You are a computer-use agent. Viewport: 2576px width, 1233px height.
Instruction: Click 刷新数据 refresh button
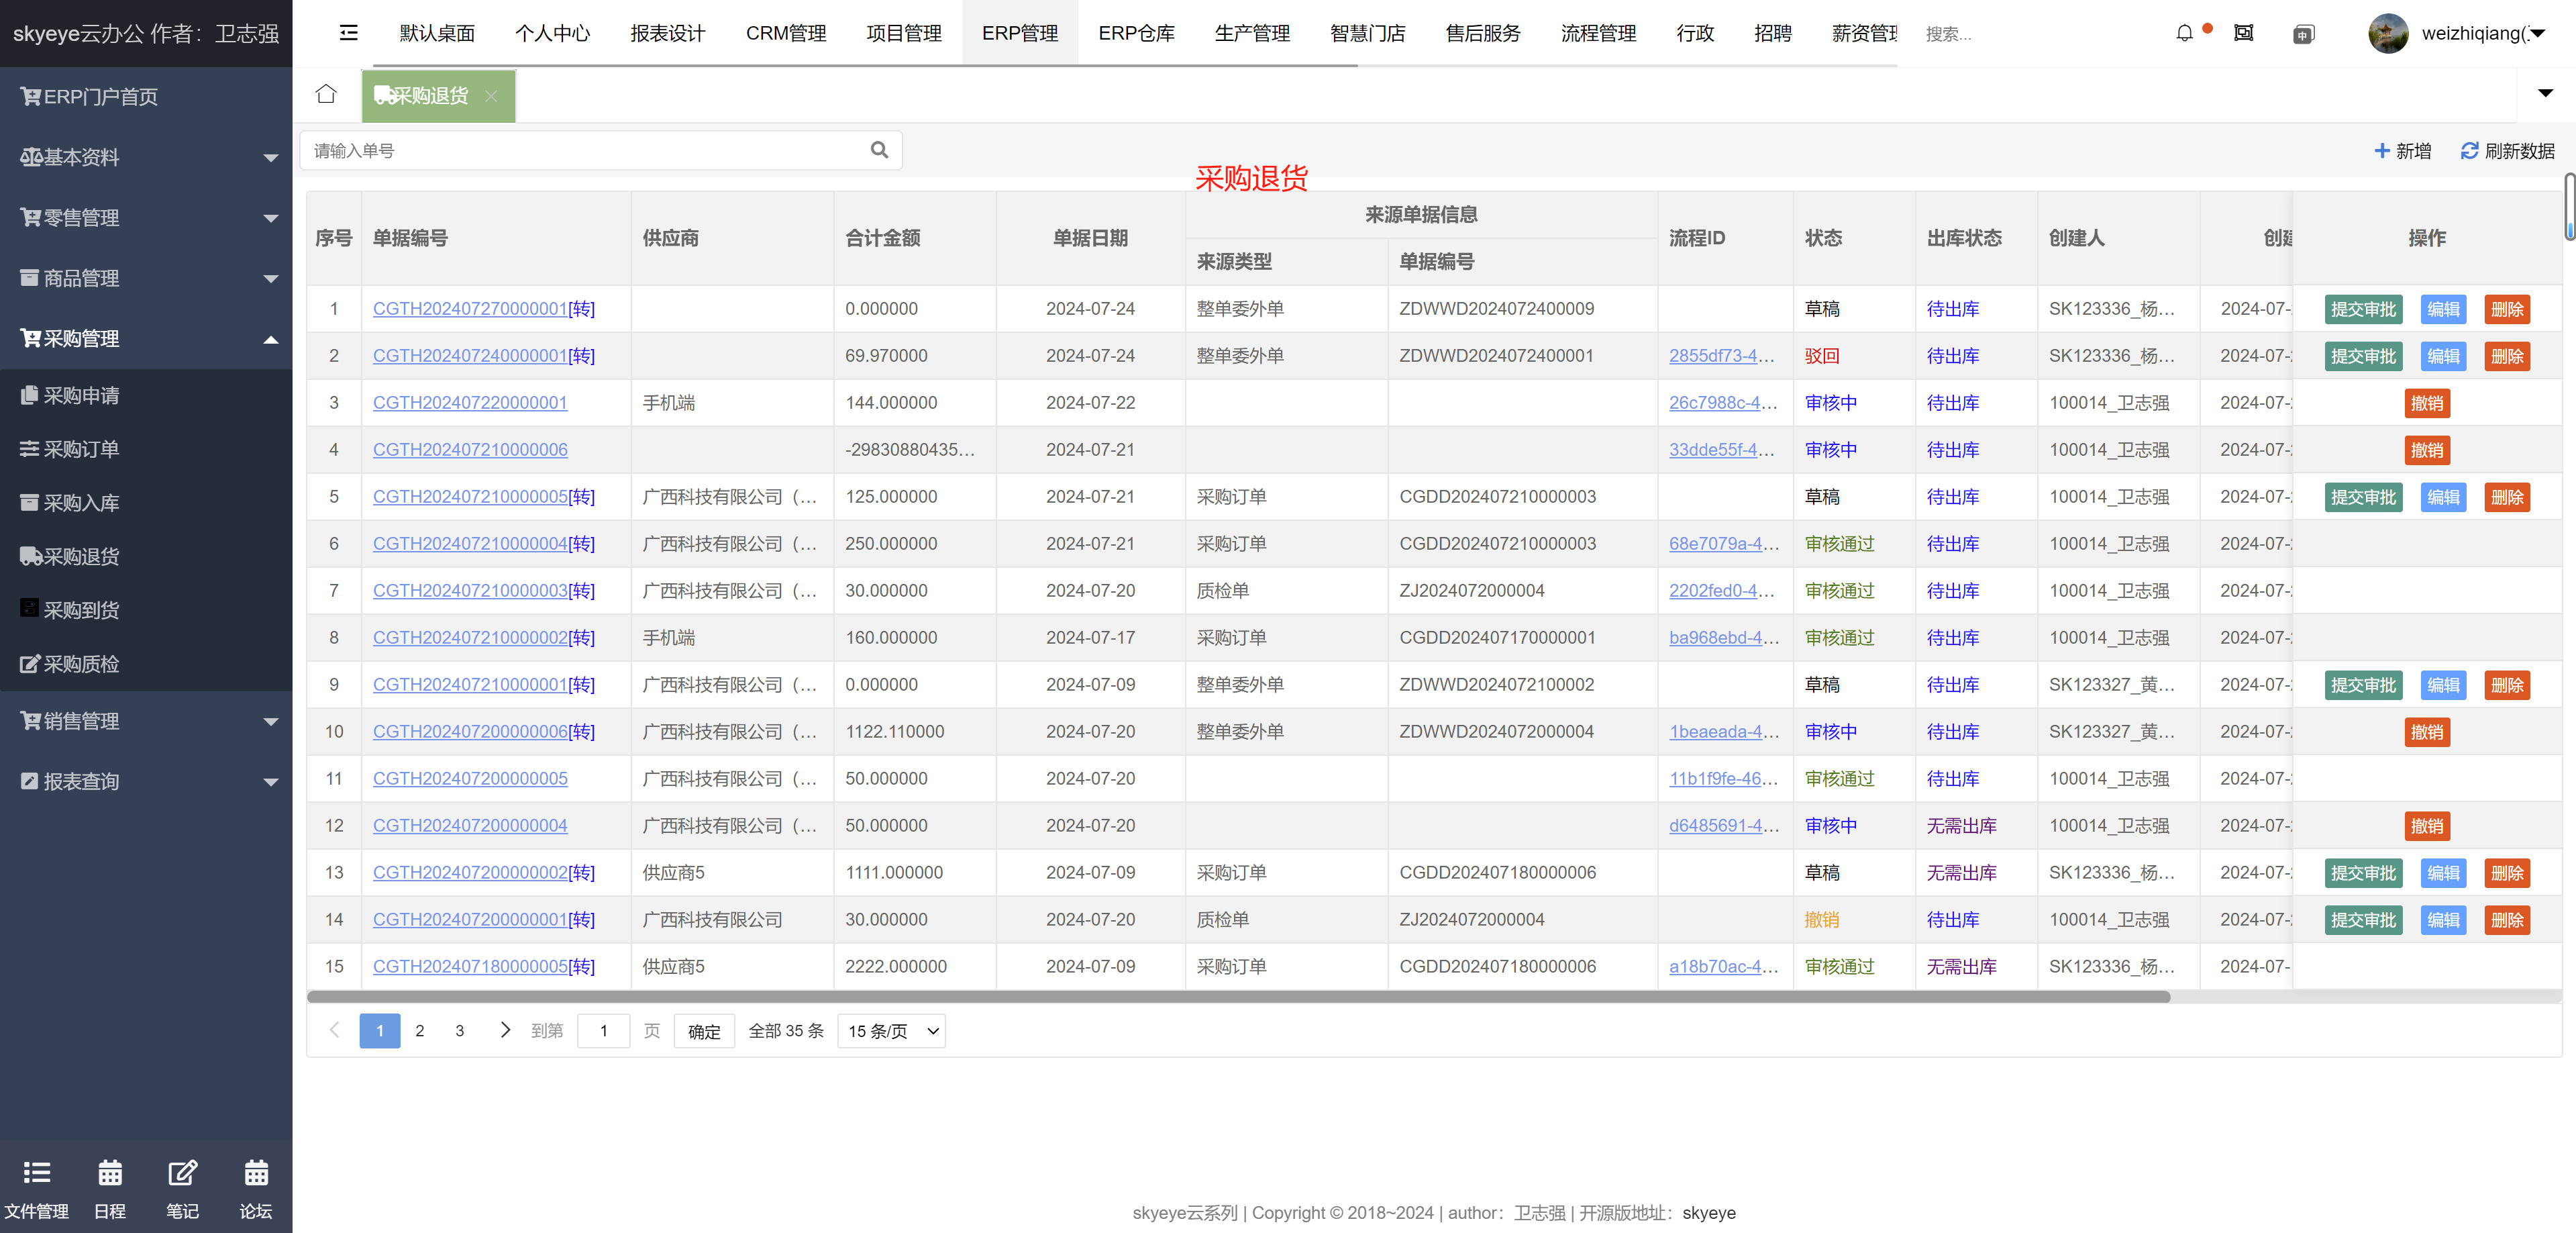2507,151
